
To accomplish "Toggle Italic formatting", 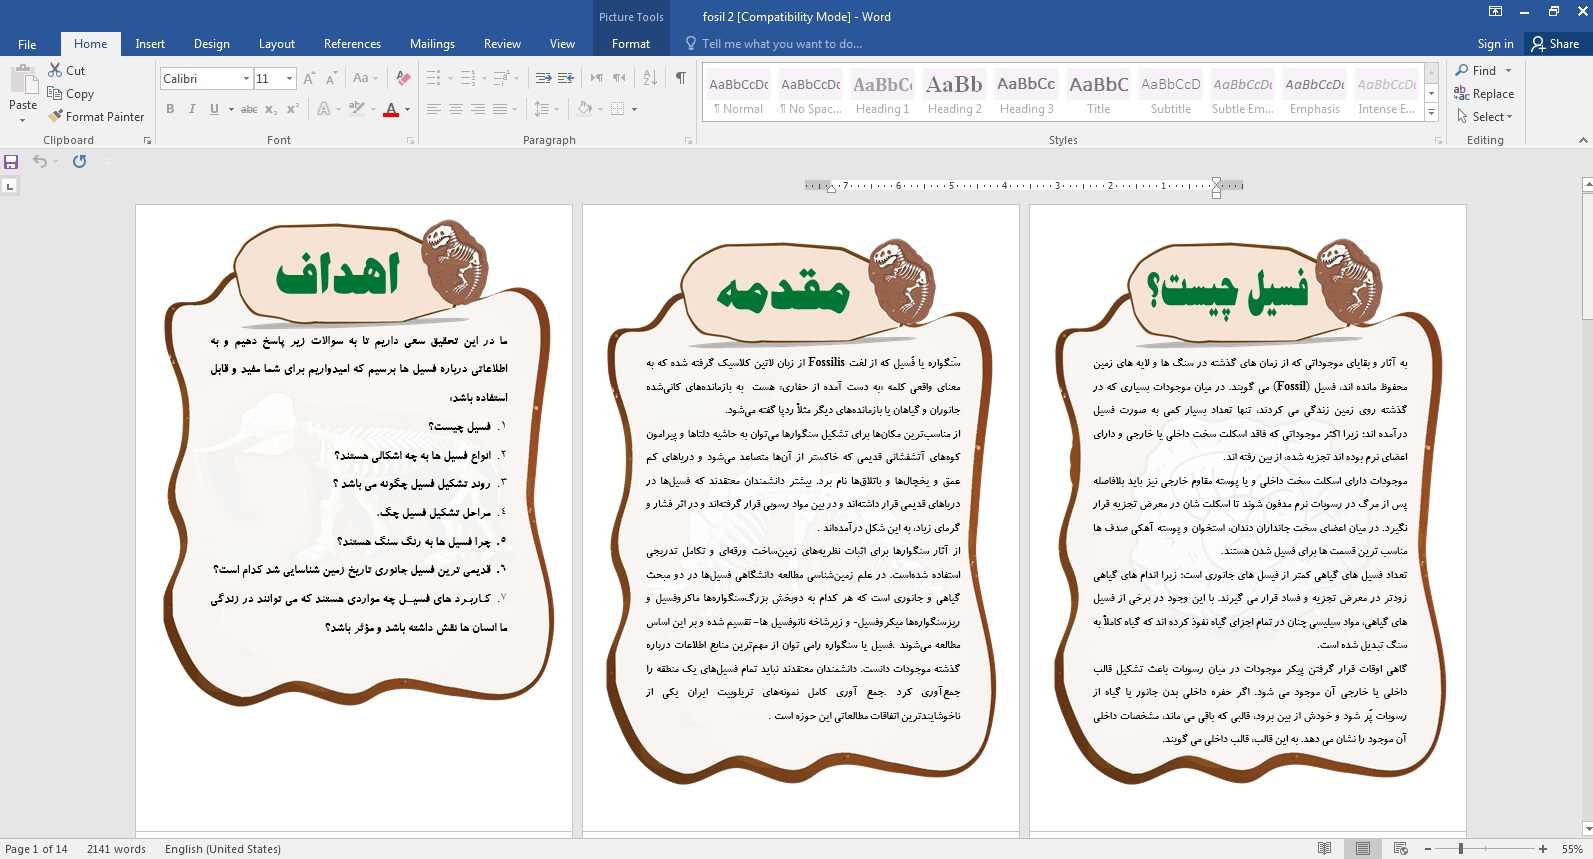I will pos(192,109).
